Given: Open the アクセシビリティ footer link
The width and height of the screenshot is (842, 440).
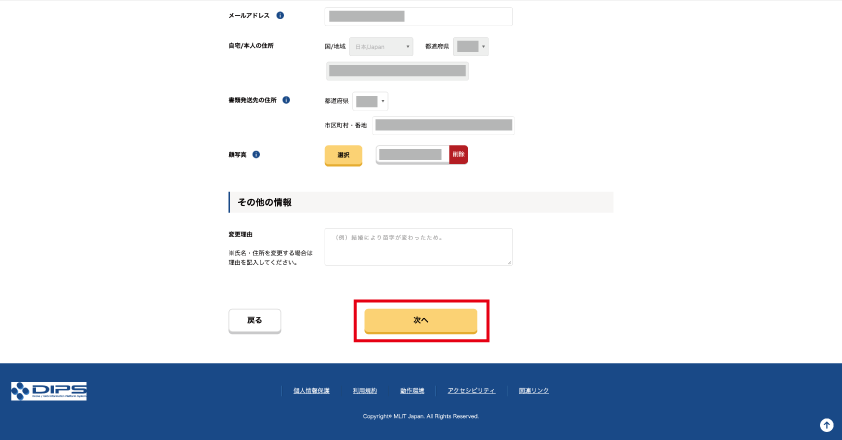Looking at the screenshot, I should pos(471,391).
